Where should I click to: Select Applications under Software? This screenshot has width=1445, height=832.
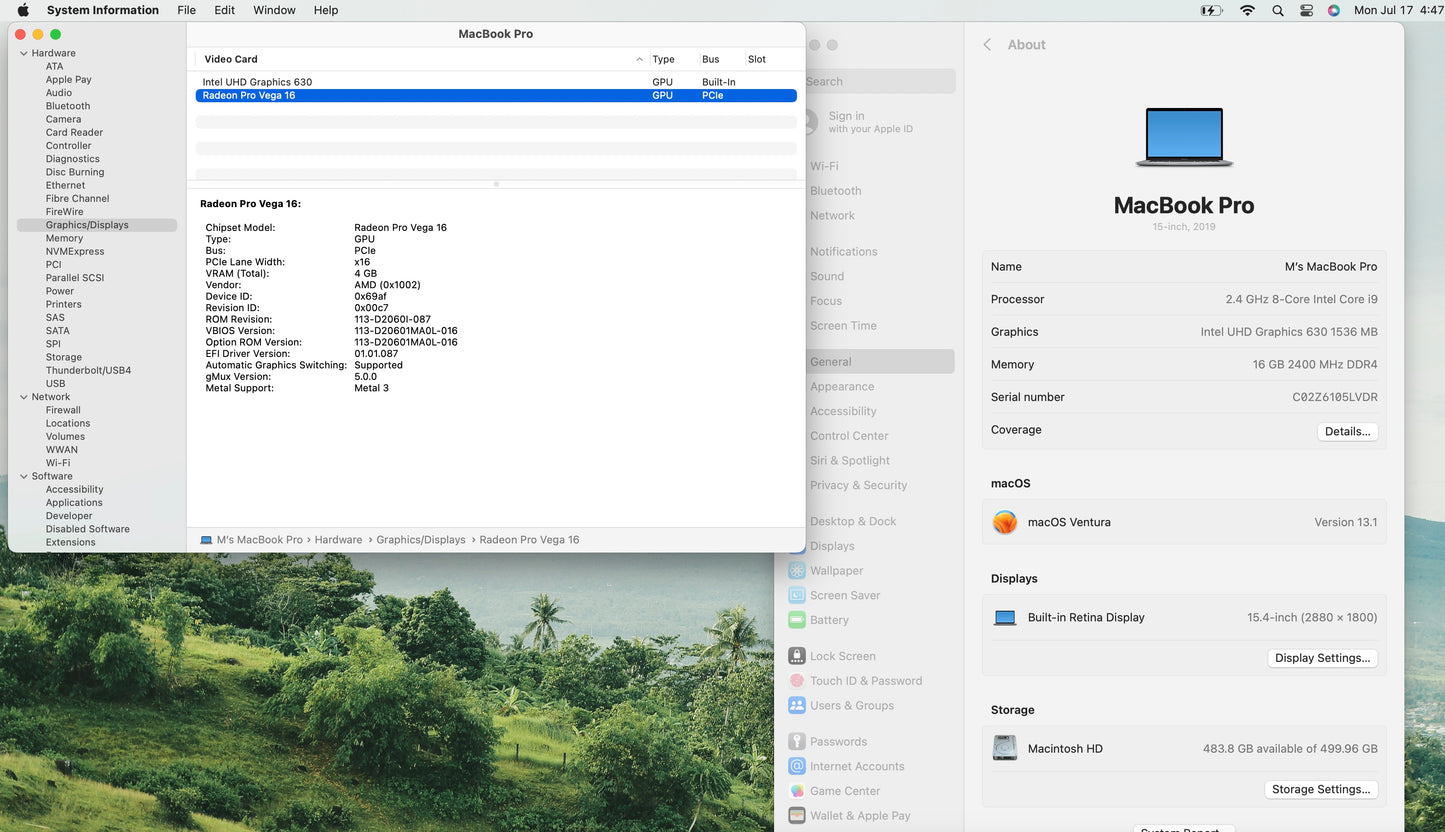73,502
